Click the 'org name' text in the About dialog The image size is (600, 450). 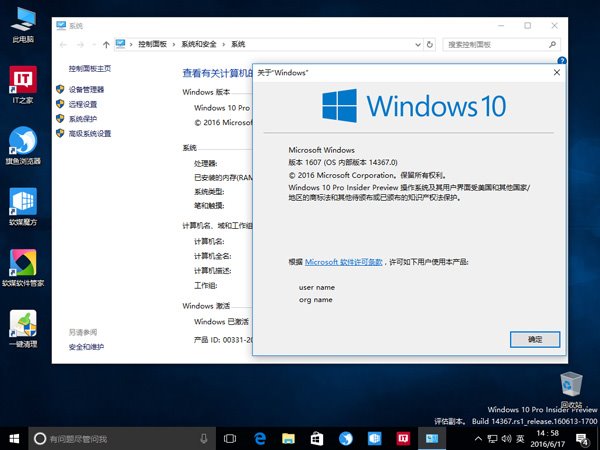click(316, 300)
